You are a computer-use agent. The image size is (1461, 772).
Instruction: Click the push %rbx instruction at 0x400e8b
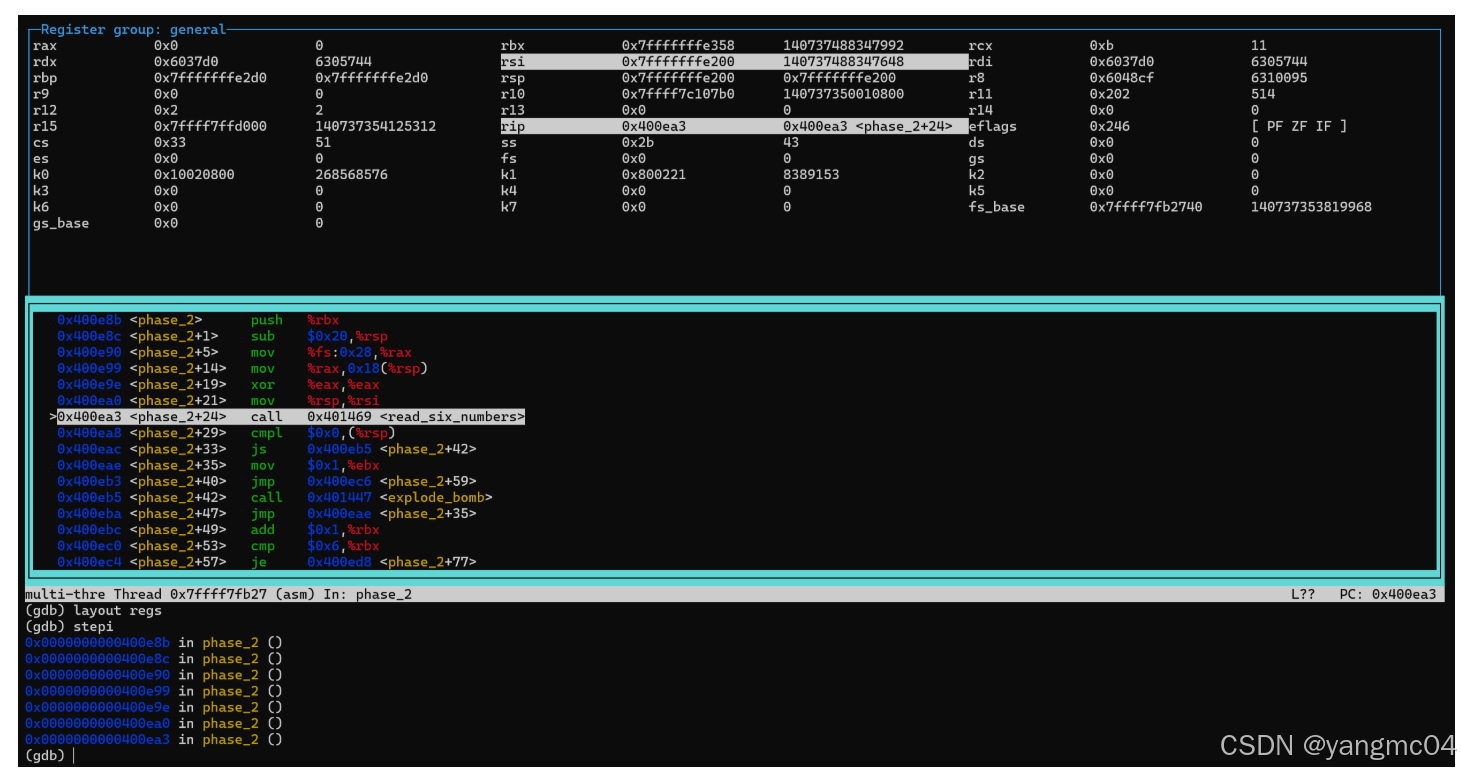pos(198,320)
